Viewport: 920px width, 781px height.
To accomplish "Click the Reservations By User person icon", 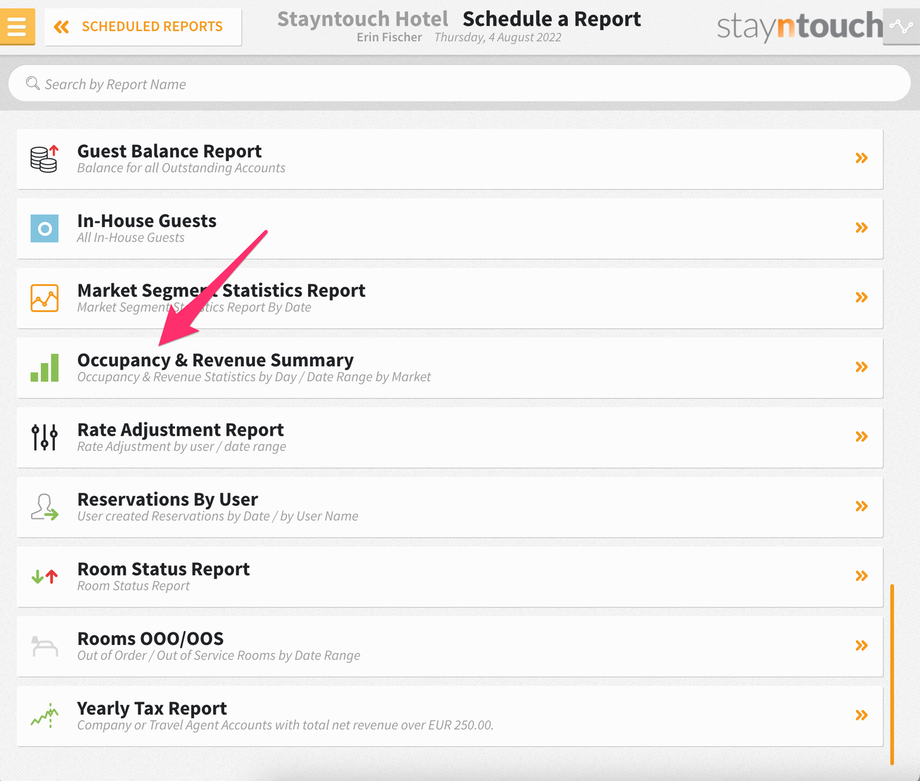I will coord(45,507).
